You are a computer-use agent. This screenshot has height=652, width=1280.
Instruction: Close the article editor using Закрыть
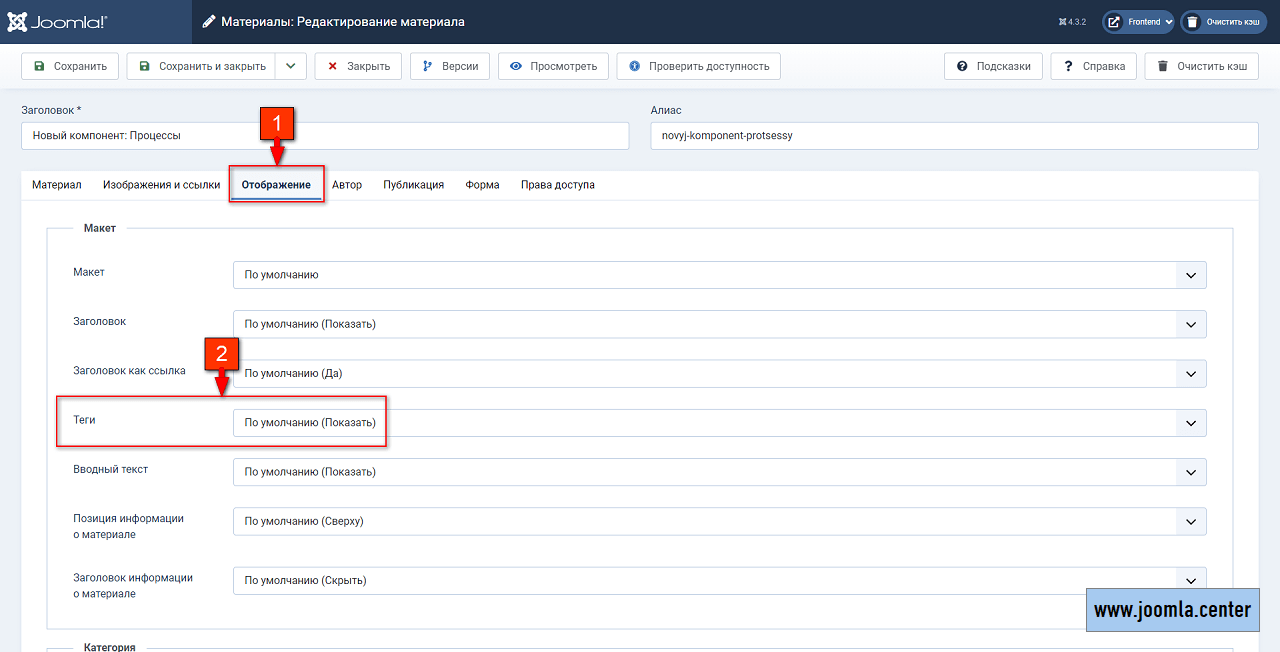[x=358, y=66]
